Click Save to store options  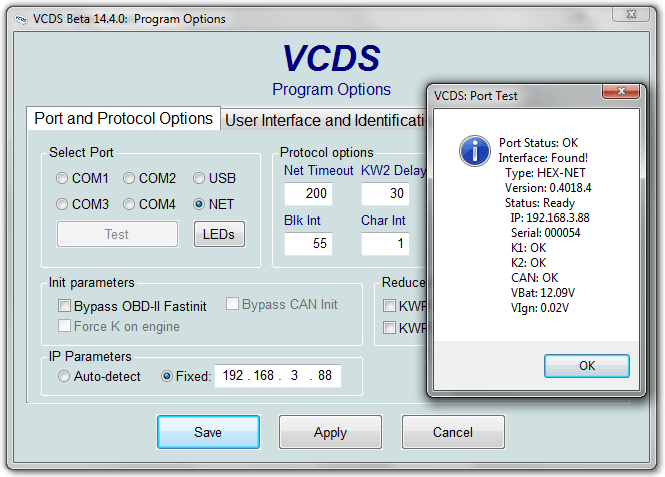pos(208,432)
